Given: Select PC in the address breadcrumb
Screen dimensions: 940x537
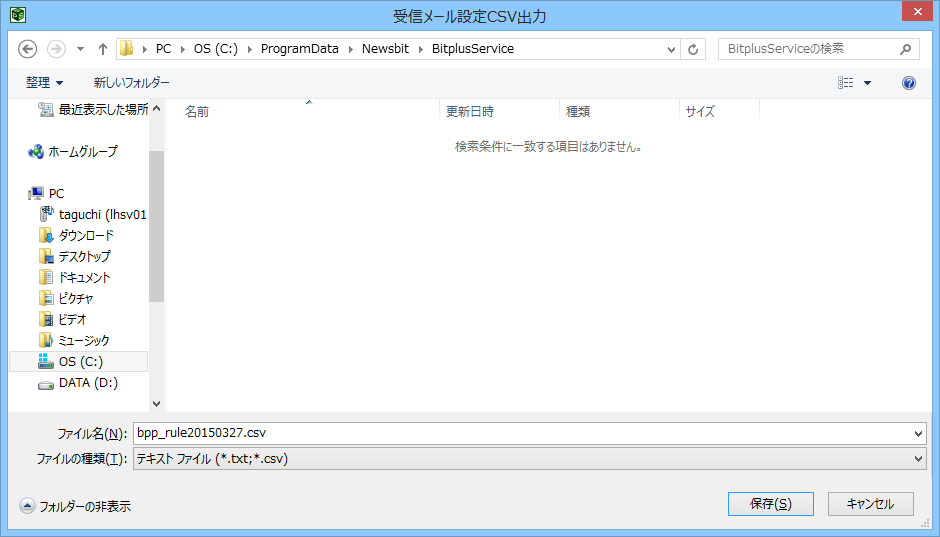Looking at the screenshot, I should tap(163, 49).
